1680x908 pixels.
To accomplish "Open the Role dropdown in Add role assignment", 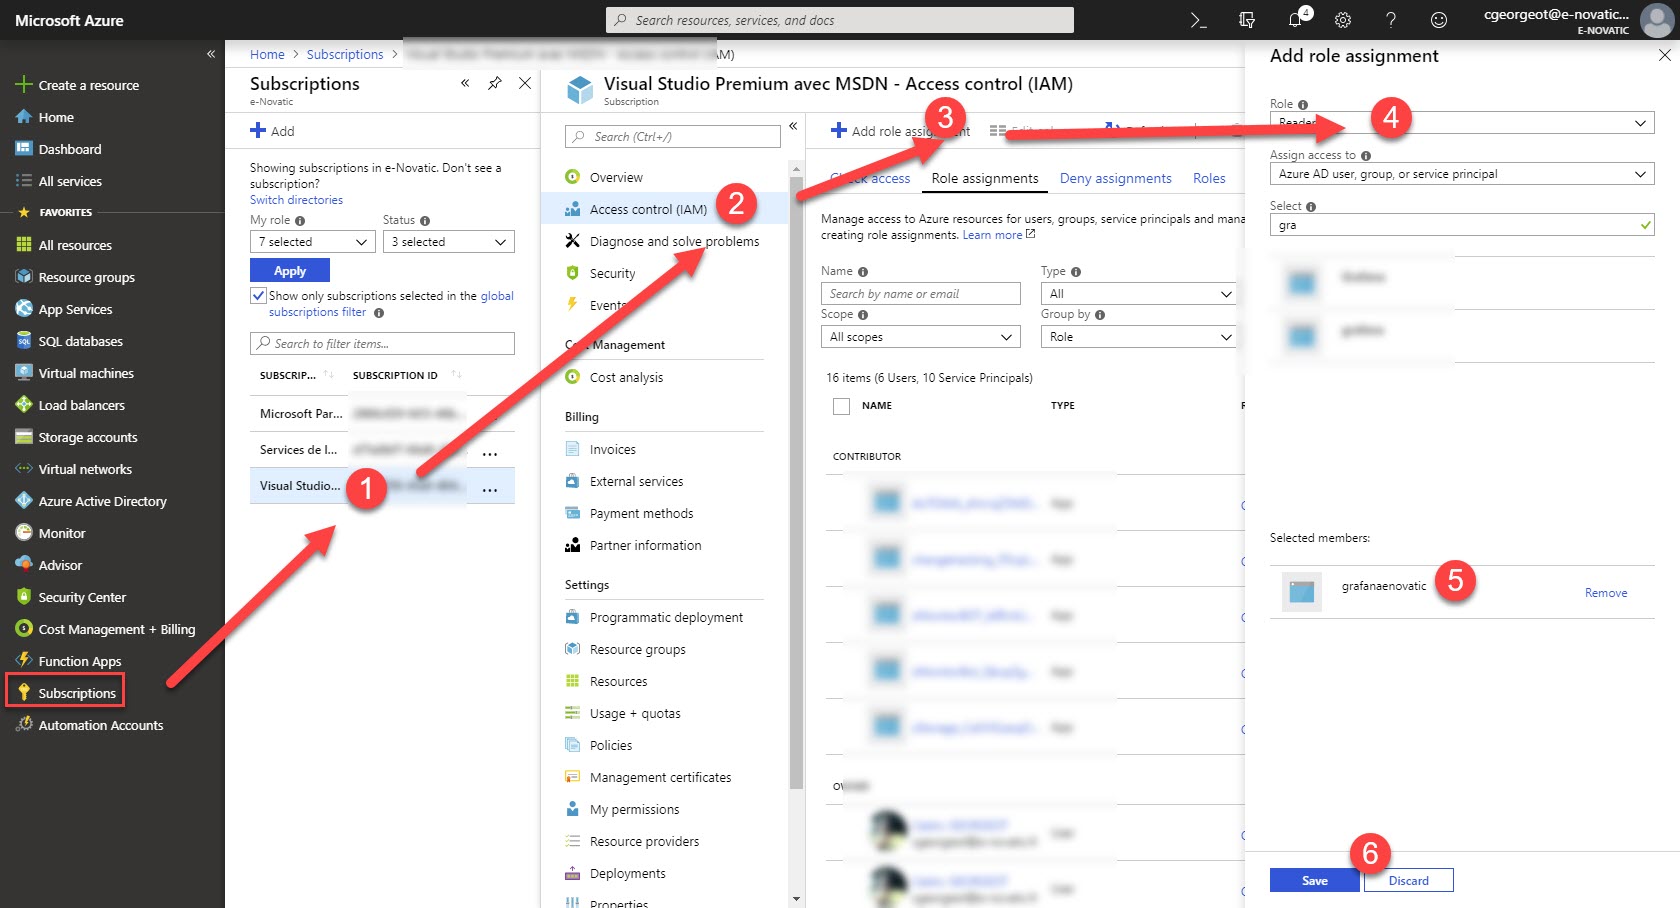I will point(1462,123).
